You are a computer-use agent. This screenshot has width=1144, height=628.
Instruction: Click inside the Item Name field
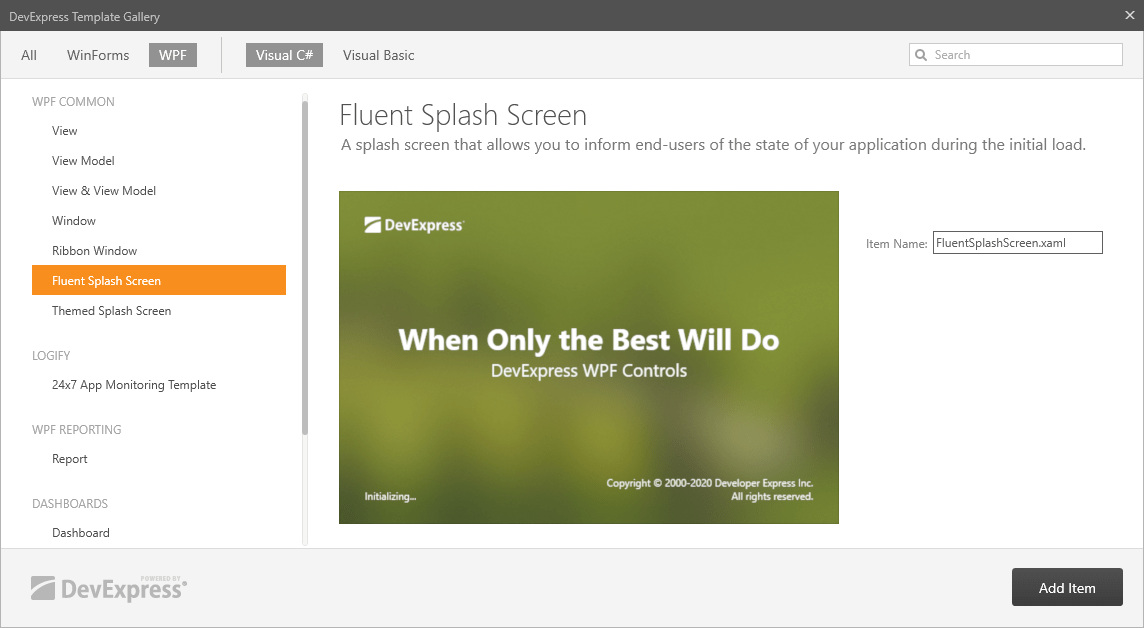tap(1016, 242)
